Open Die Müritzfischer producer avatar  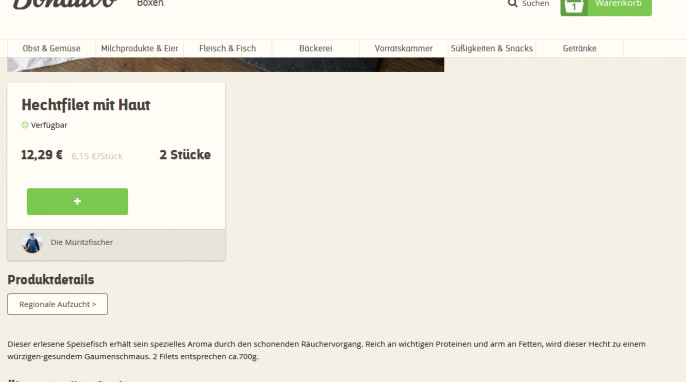[x=32, y=243]
